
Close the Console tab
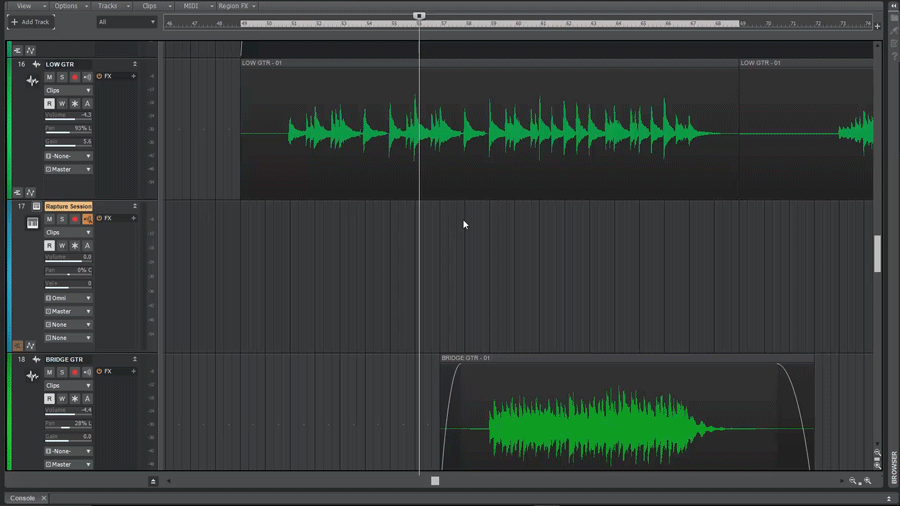(x=44, y=498)
